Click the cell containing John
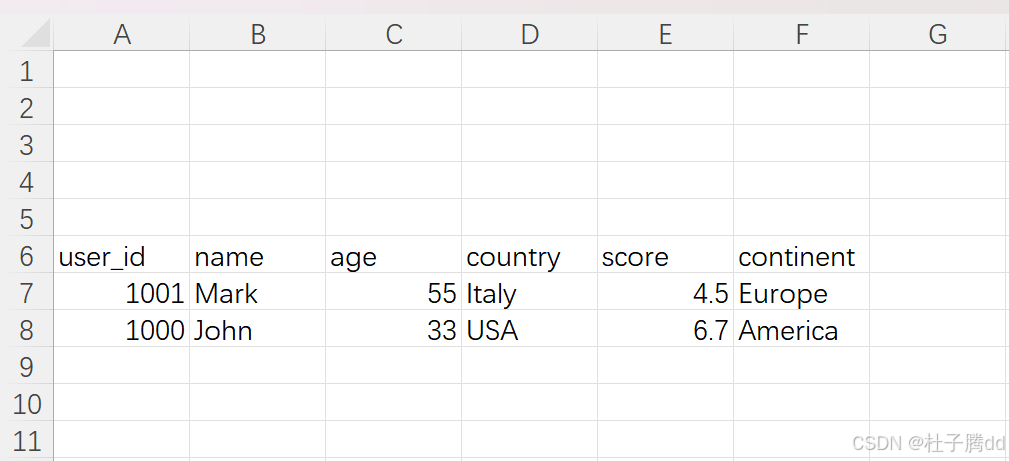The width and height of the screenshot is (1009, 461). (x=257, y=330)
